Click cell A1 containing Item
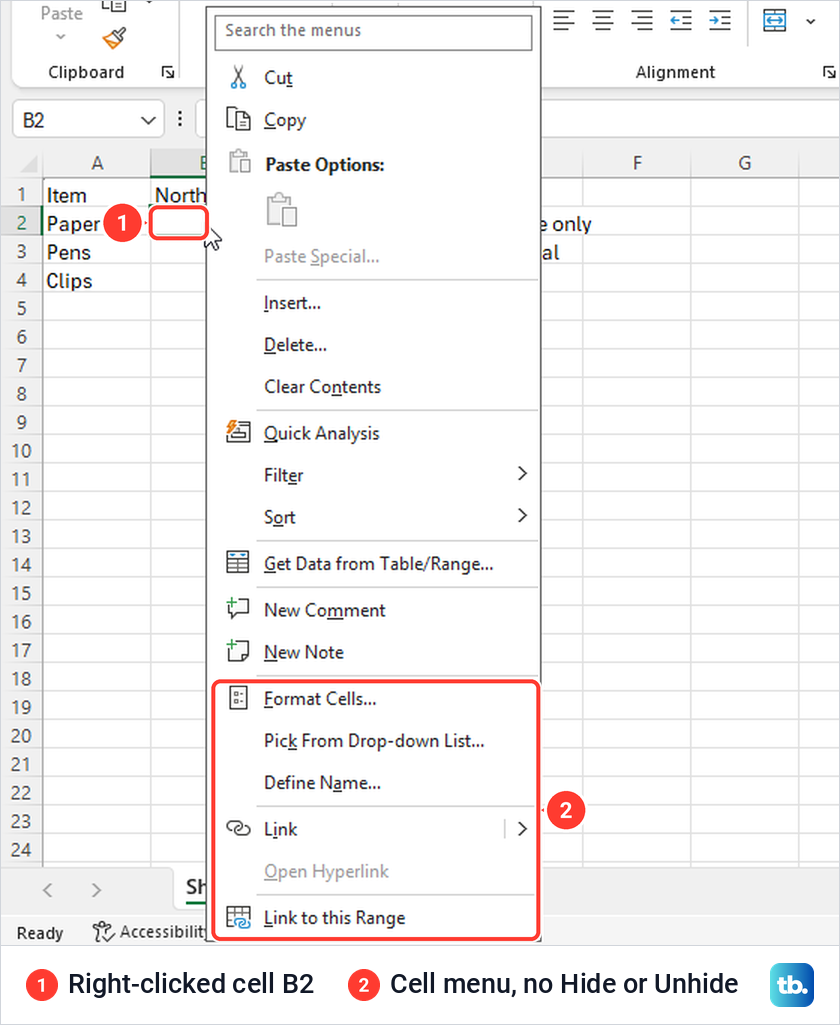This screenshot has width=840, height=1025. click(97, 195)
